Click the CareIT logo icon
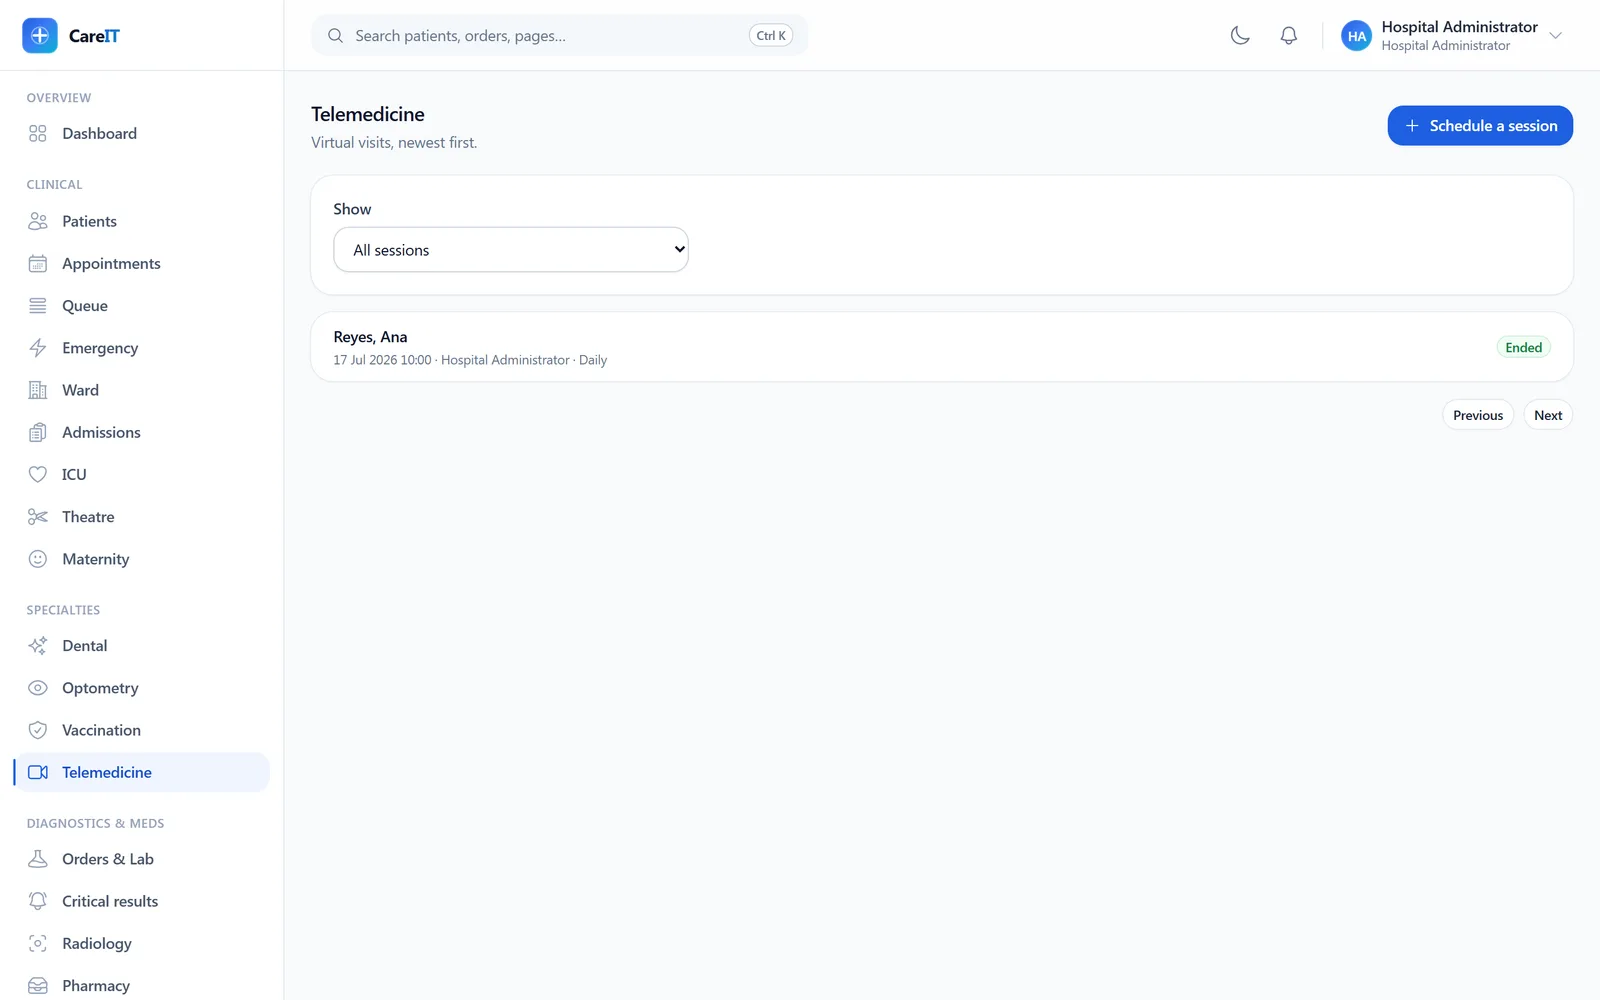The height and width of the screenshot is (1000, 1600). click(40, 36)
